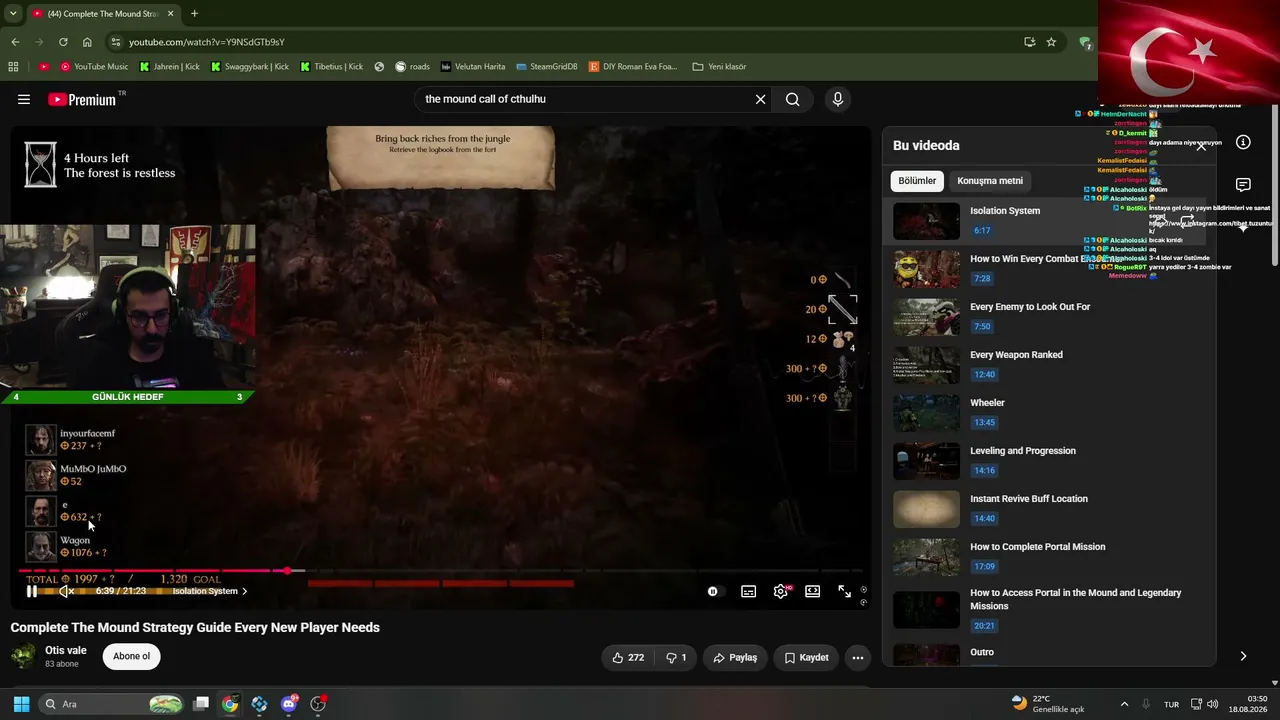The image size is (1280, 720).
Task: Show hidden system tray icons
Action: (x=1124, y=704)
